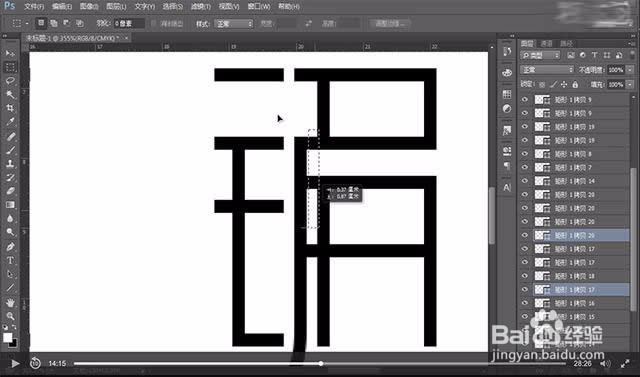The height and width of the screenshot is (377, 640).
Task: Click the rewind 10 seconds button
Action: point(36,363)
